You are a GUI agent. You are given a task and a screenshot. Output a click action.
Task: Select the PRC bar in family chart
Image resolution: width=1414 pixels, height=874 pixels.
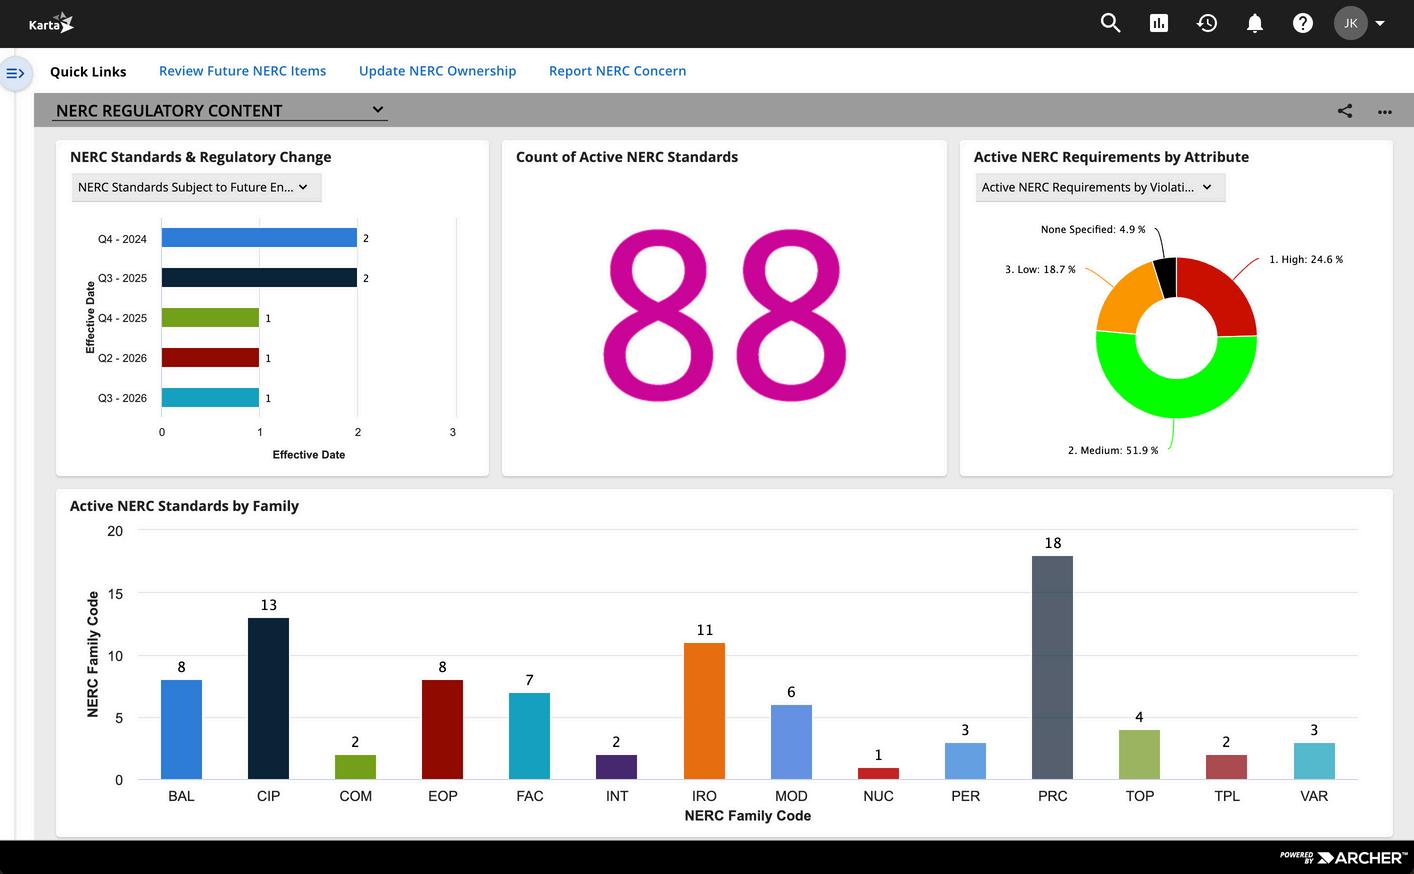pos(1052,668)
